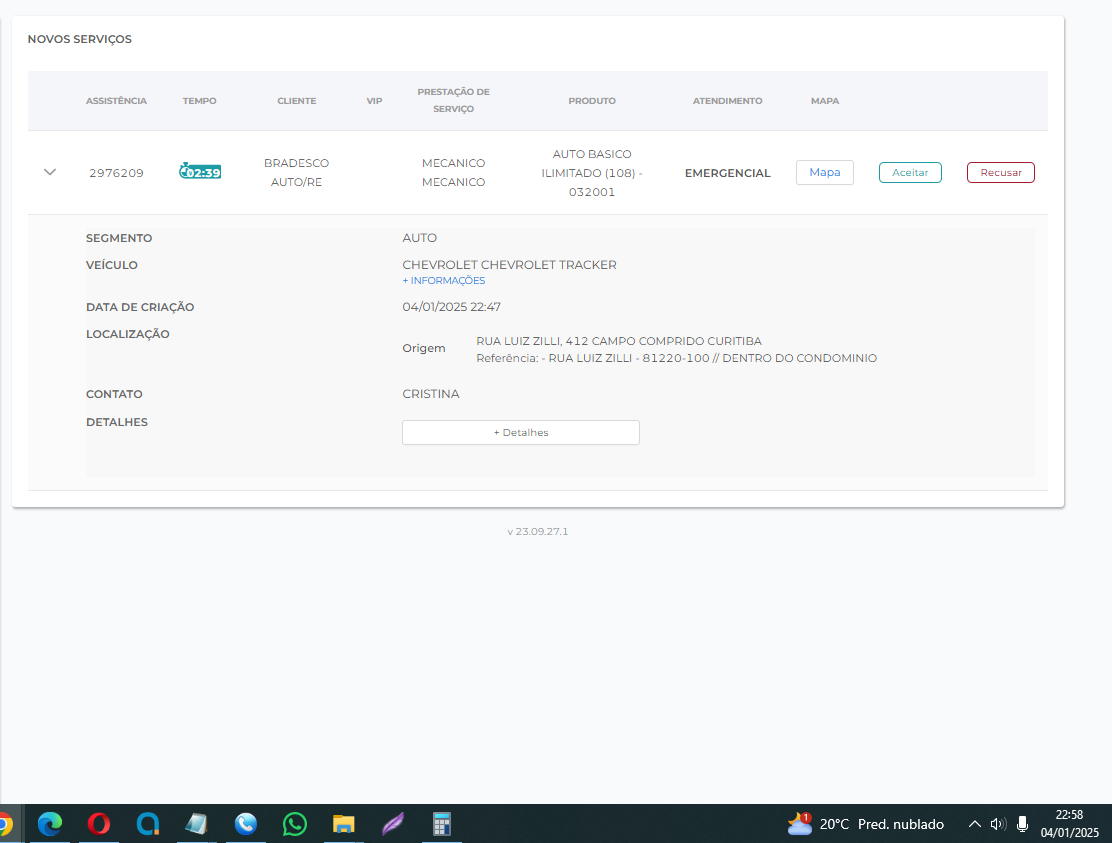Click the microphone icon in system tray
The width and height of the screenshot is (1112, 843).
click(1022, 824)
